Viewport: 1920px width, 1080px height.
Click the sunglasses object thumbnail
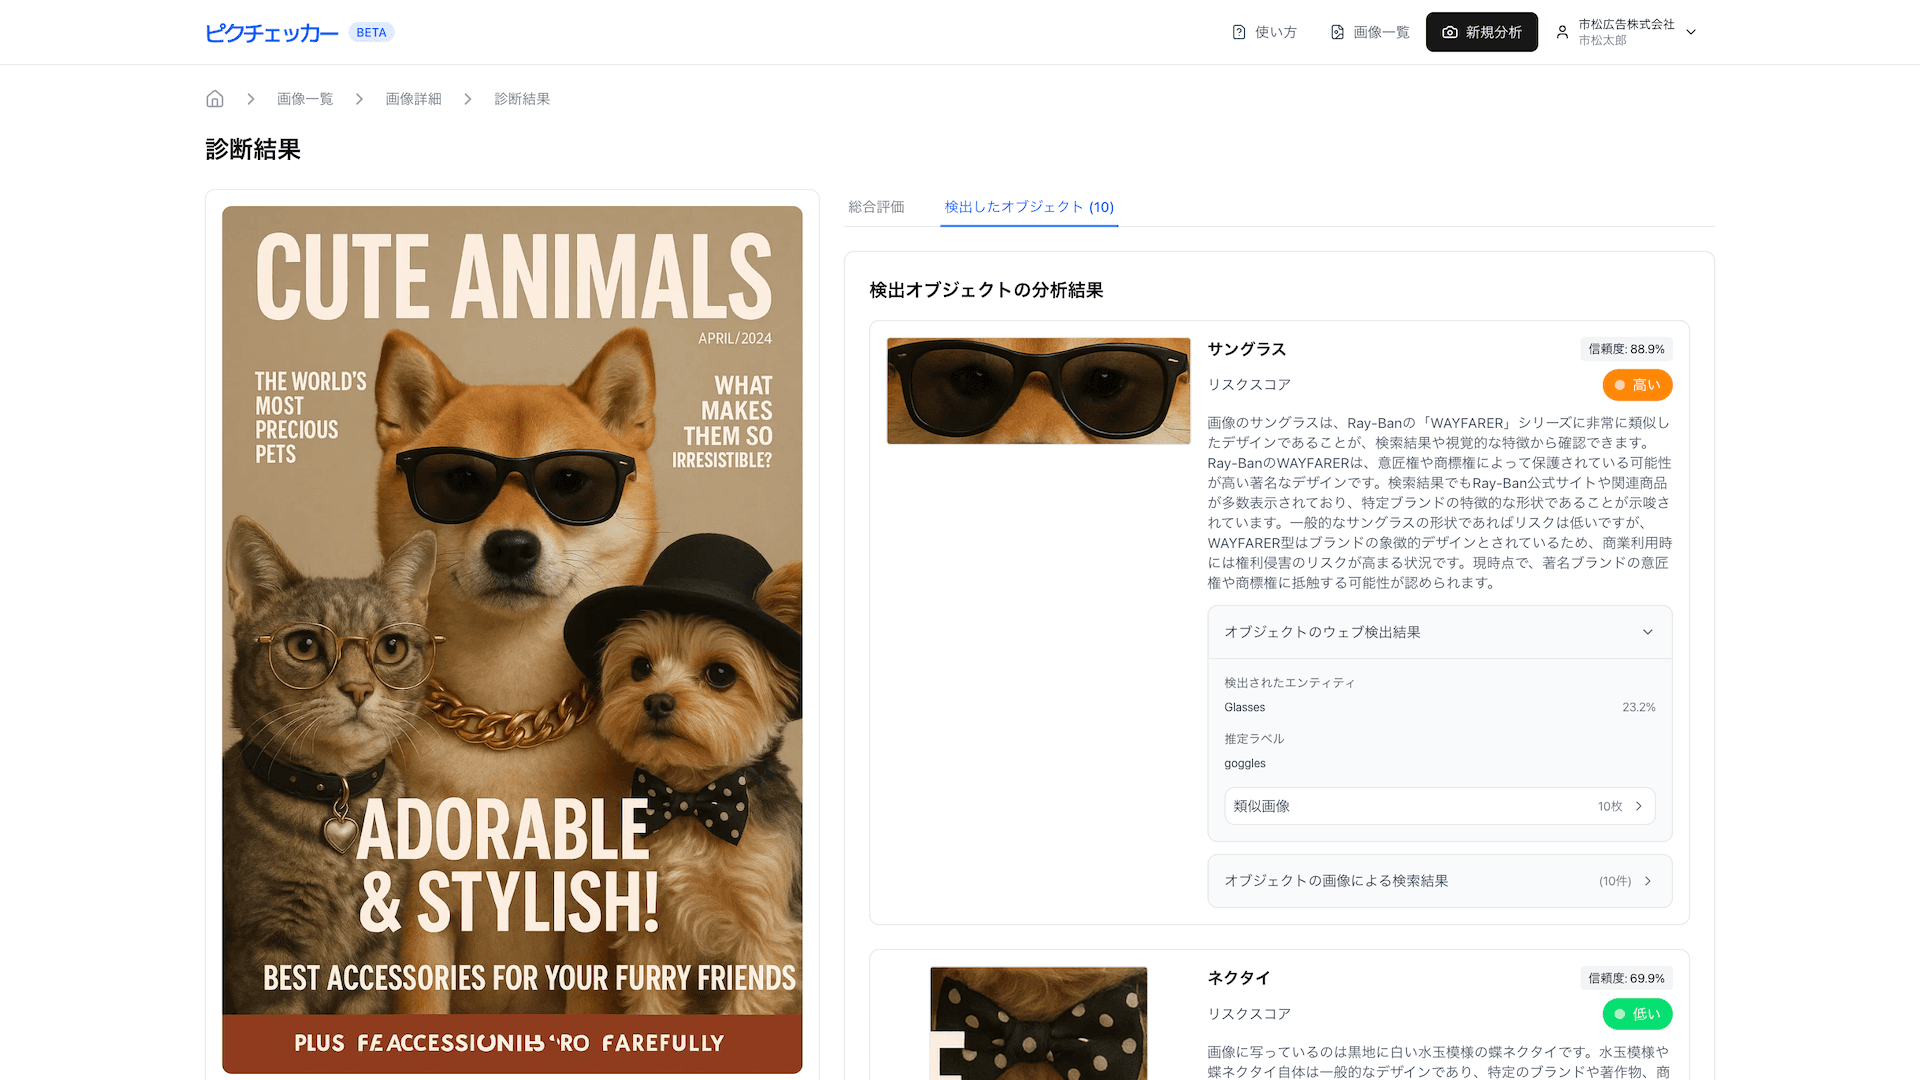pyautogui.click(x=1038, y=391)
